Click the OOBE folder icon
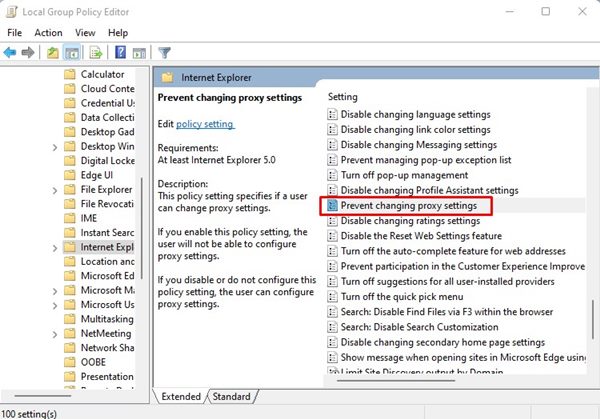Image resolution: width=600 pixels, height=419 pixels. click(70, 362)
